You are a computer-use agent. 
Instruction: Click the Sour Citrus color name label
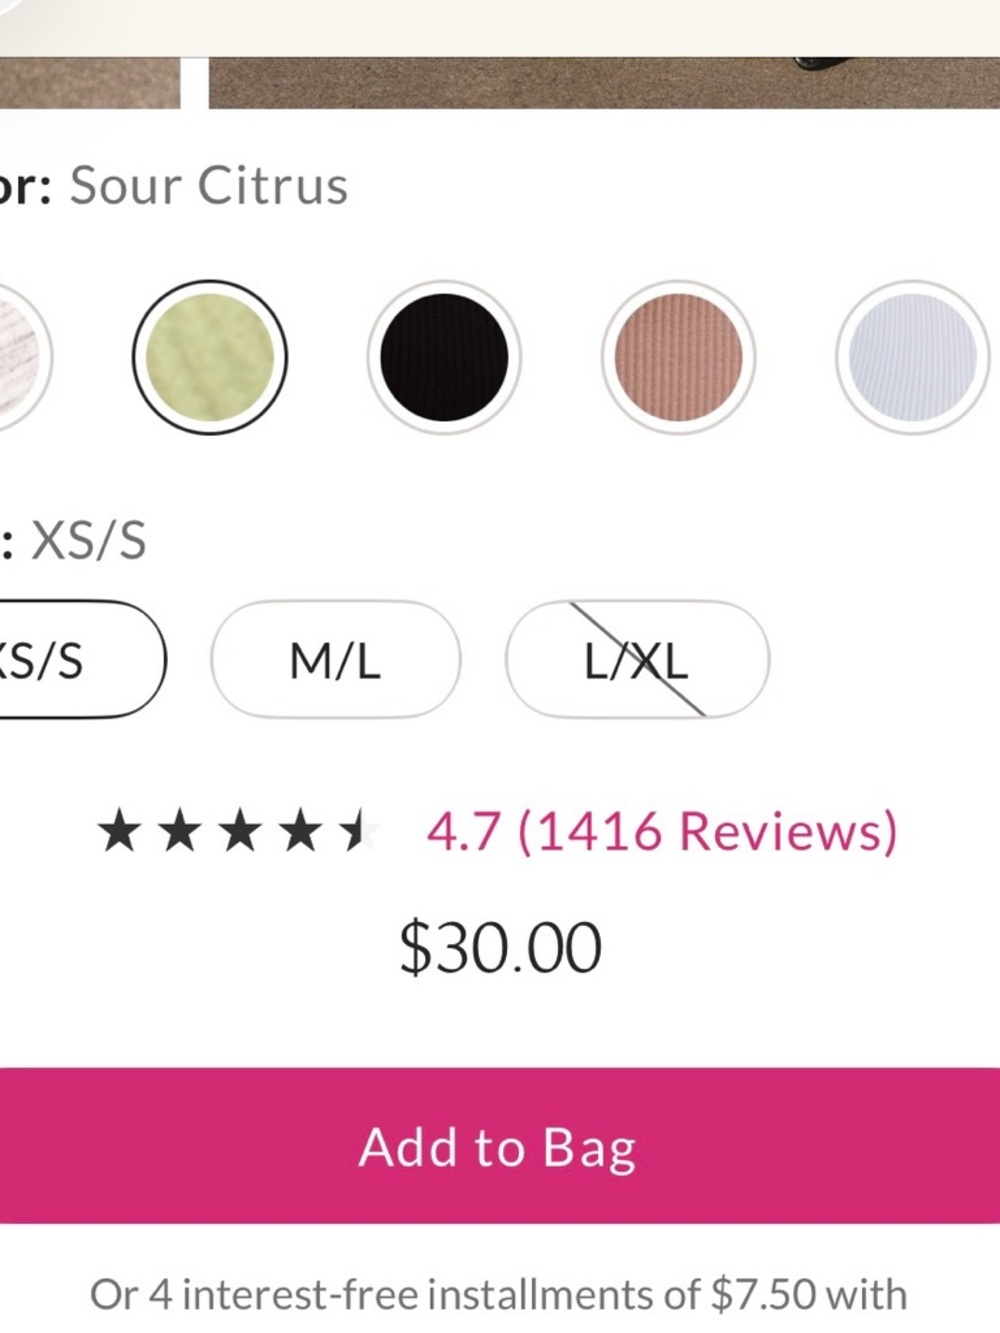(x=208, y=186)
